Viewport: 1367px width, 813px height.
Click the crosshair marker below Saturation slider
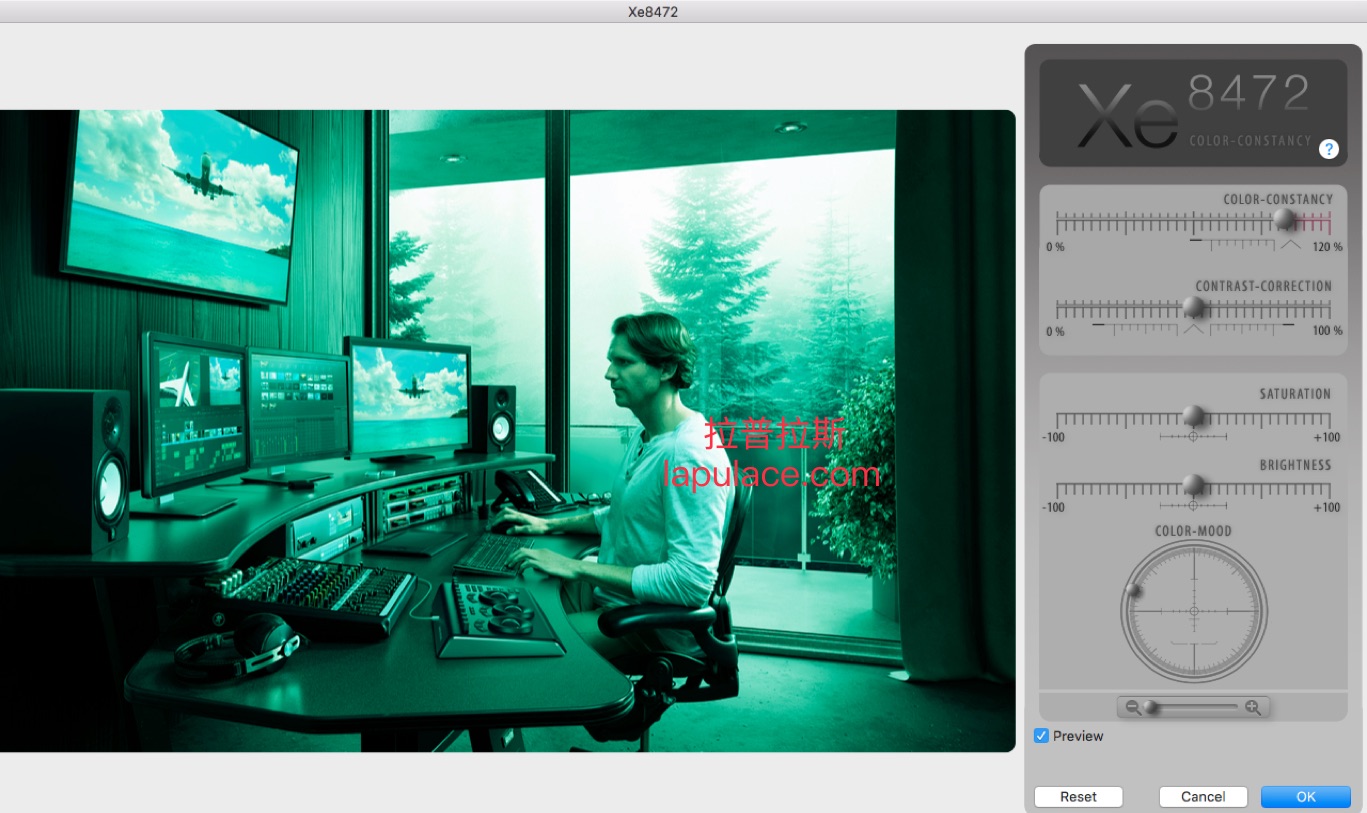[1193, 437]
